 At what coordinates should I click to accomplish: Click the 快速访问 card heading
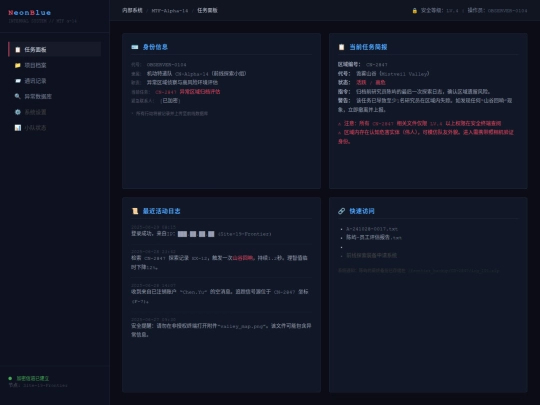click(362, 211)
